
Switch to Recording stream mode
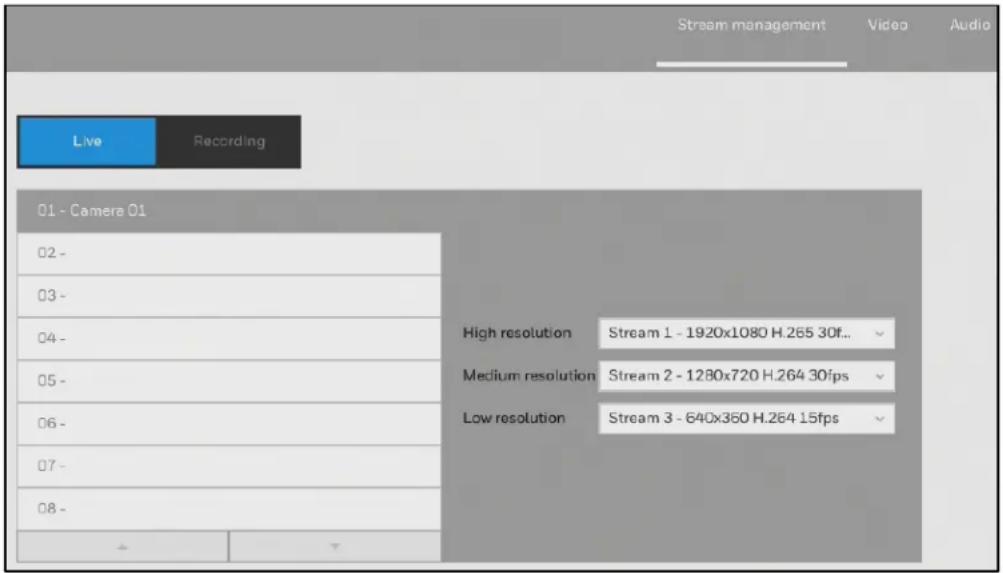[228, 141]
